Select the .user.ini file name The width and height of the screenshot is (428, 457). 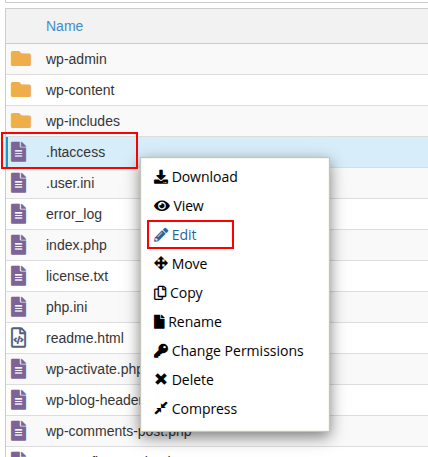[70, 183]
